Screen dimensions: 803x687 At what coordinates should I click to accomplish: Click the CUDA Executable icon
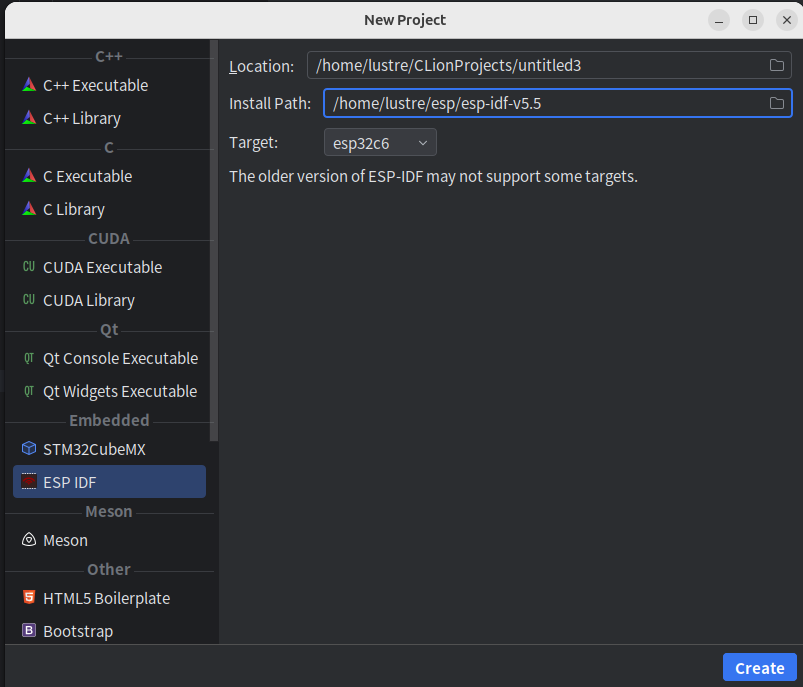coord(29,267)
